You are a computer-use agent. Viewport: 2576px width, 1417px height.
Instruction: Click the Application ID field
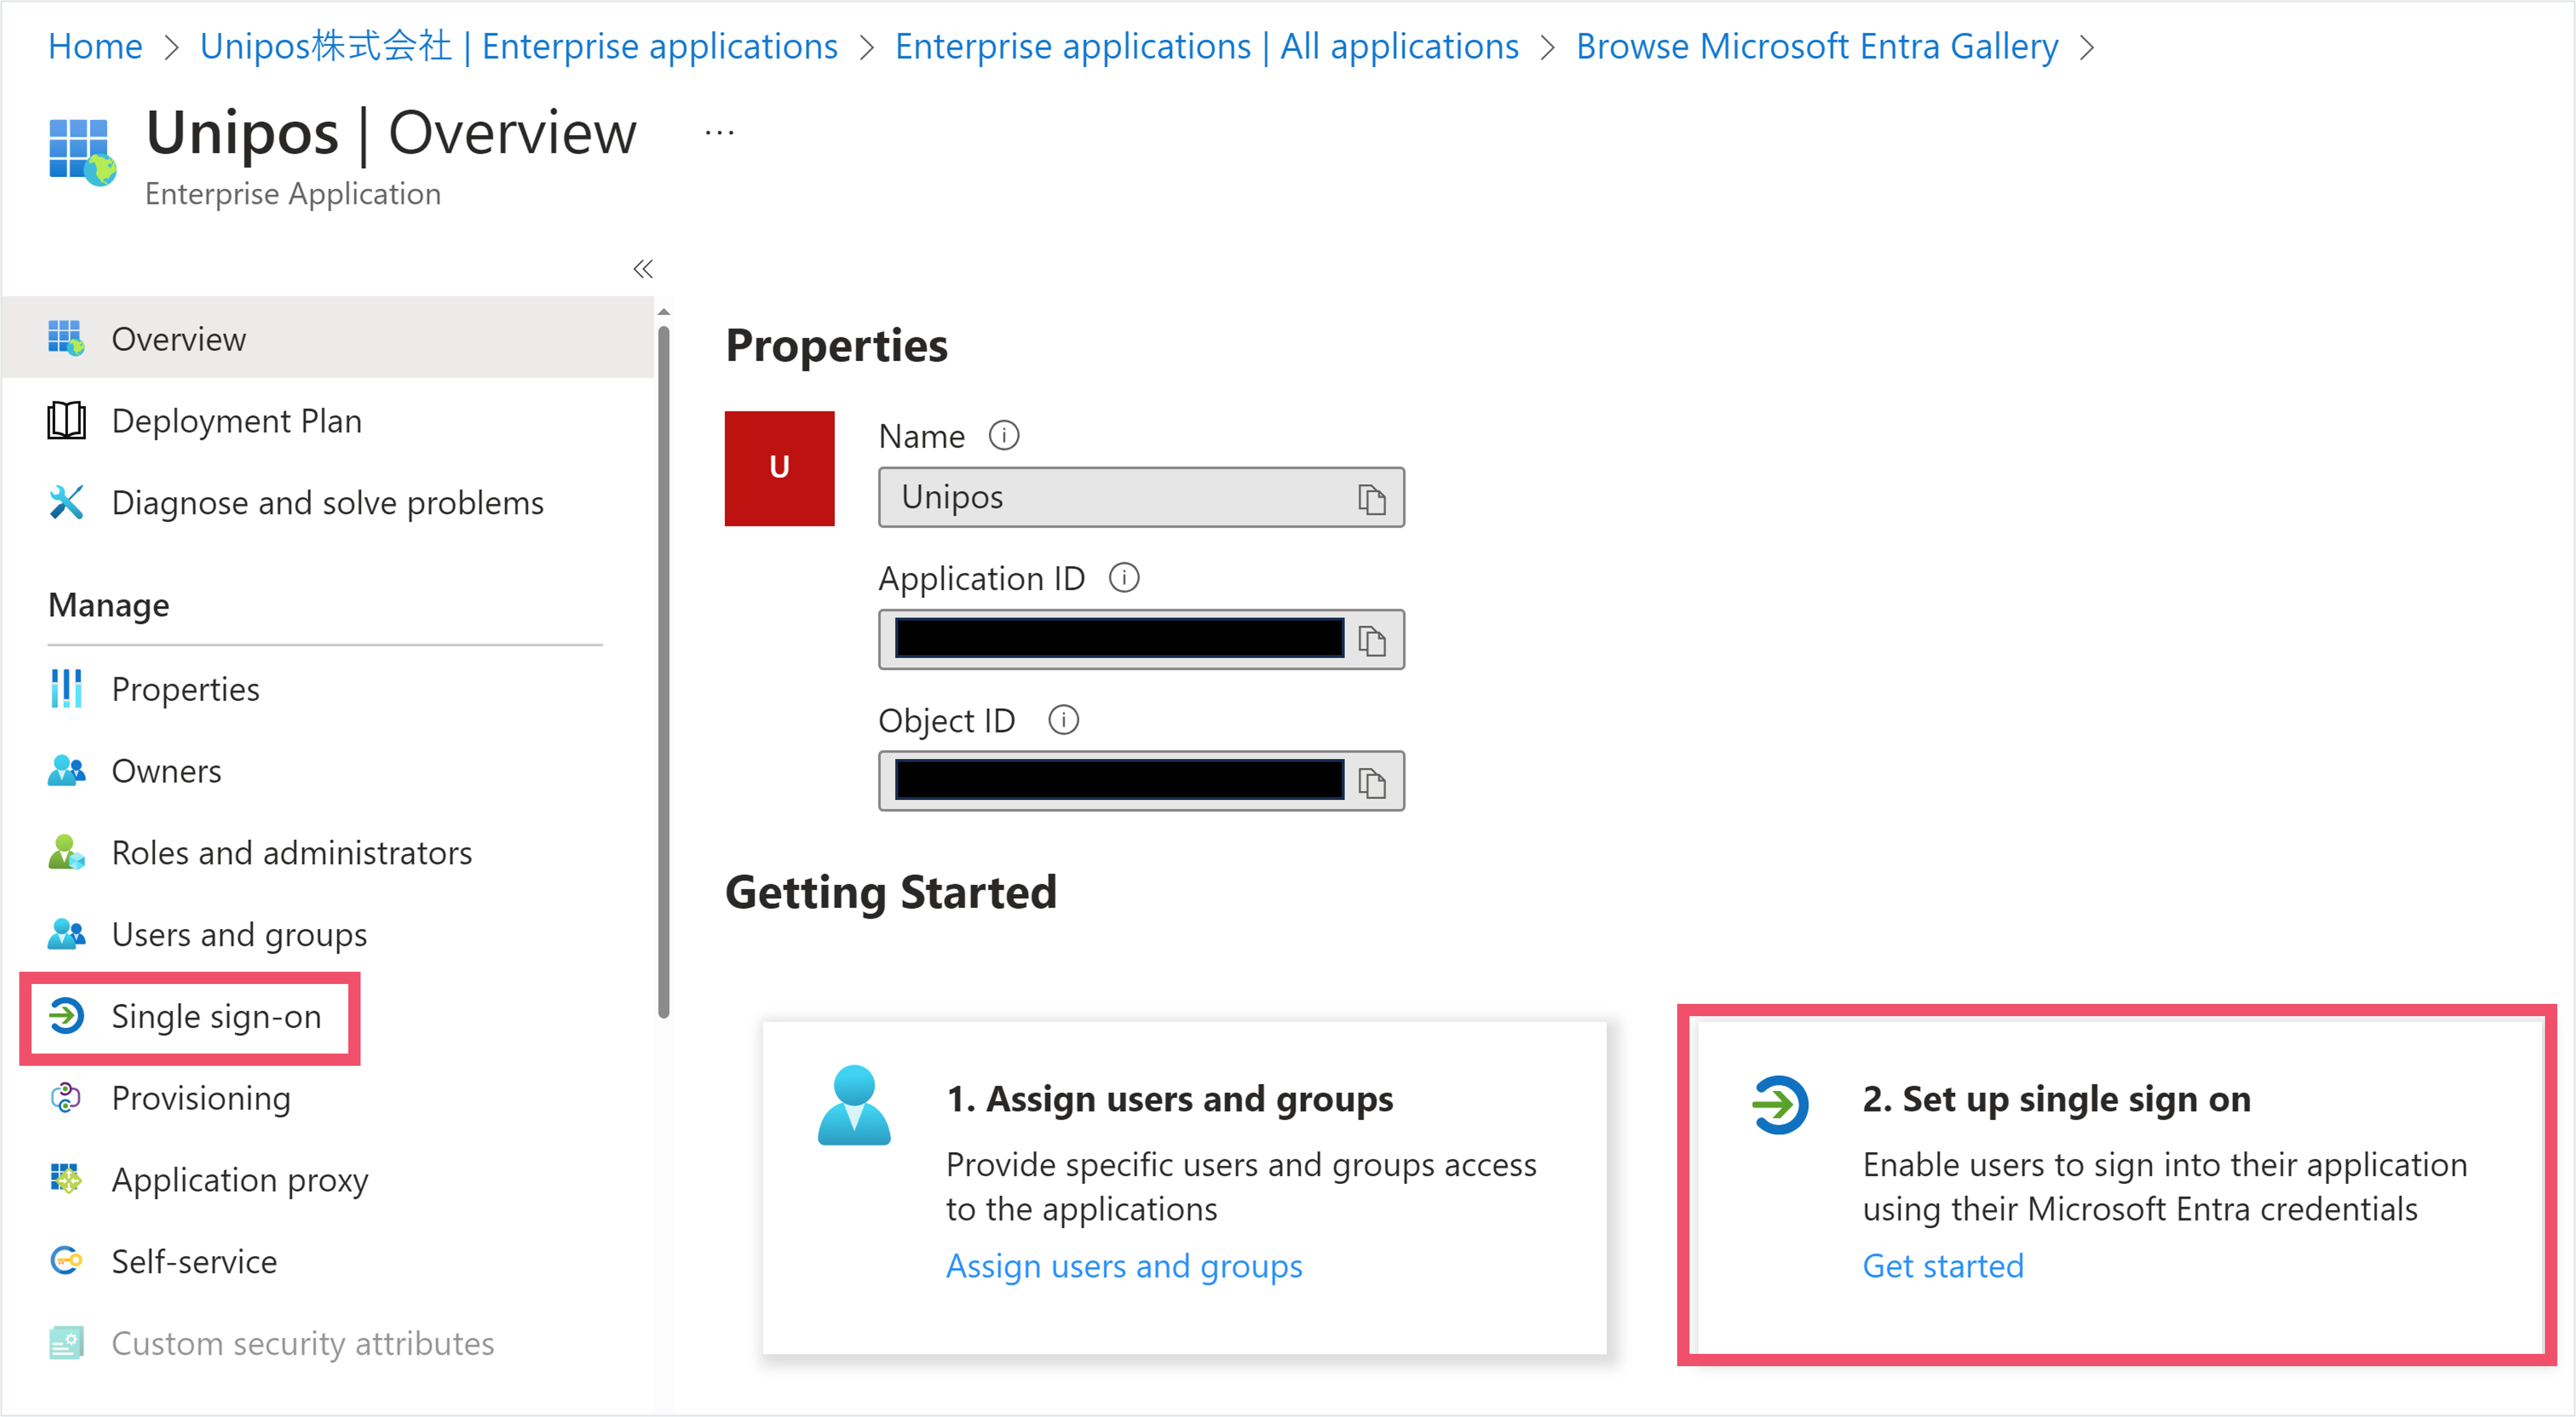click(x=1141, y=639)
